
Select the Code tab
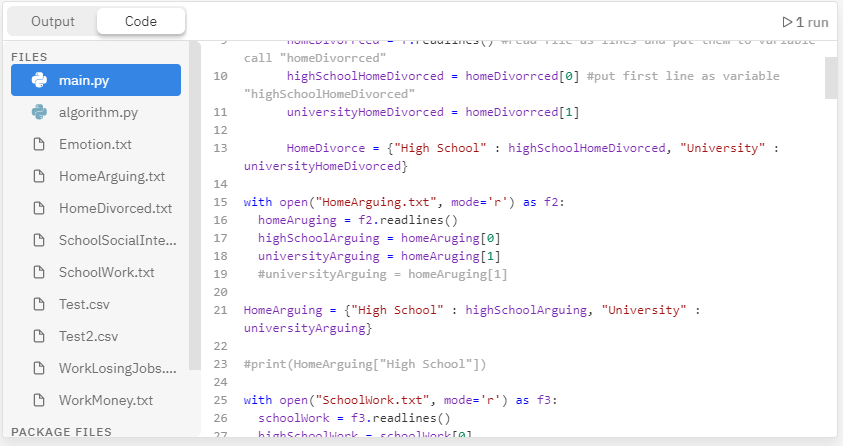point(141,21)
